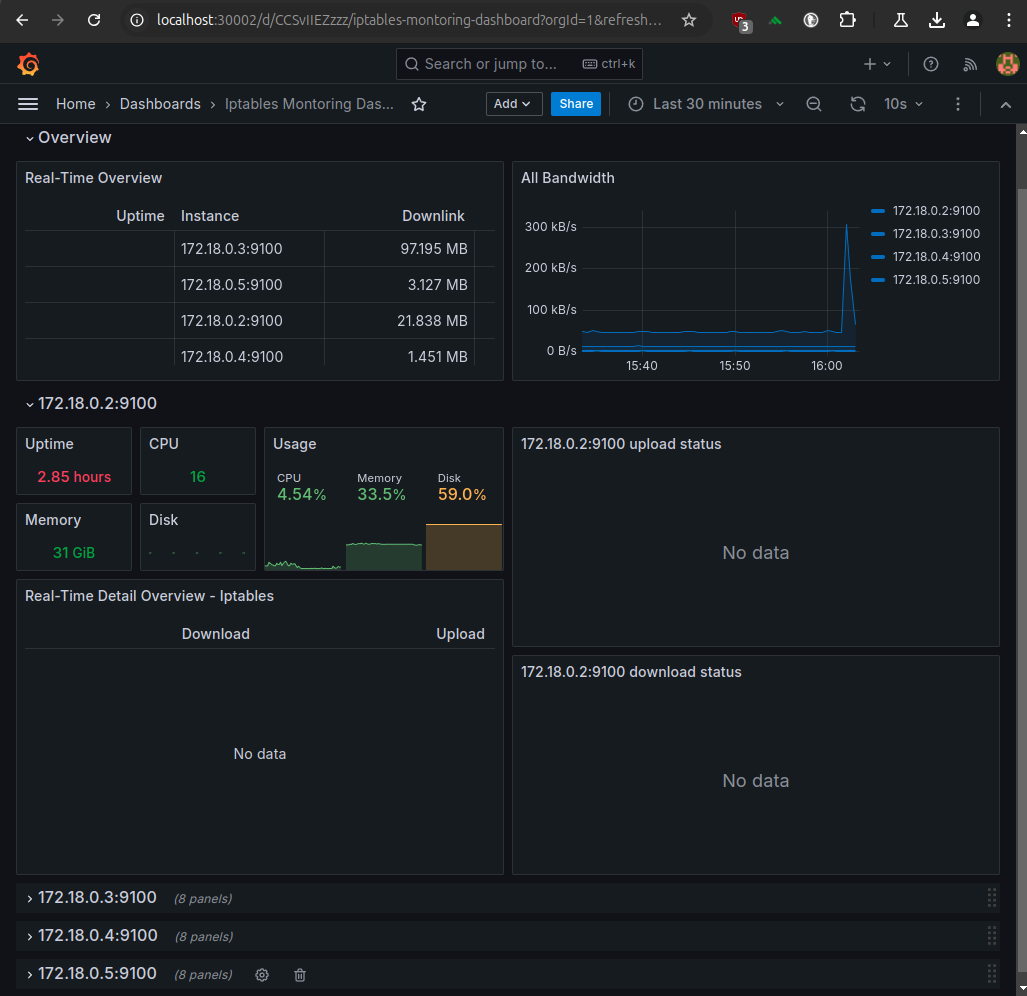Open the browser three-dot menu
Viewport: 1027px width, 996px height.
pos(1009,20)
